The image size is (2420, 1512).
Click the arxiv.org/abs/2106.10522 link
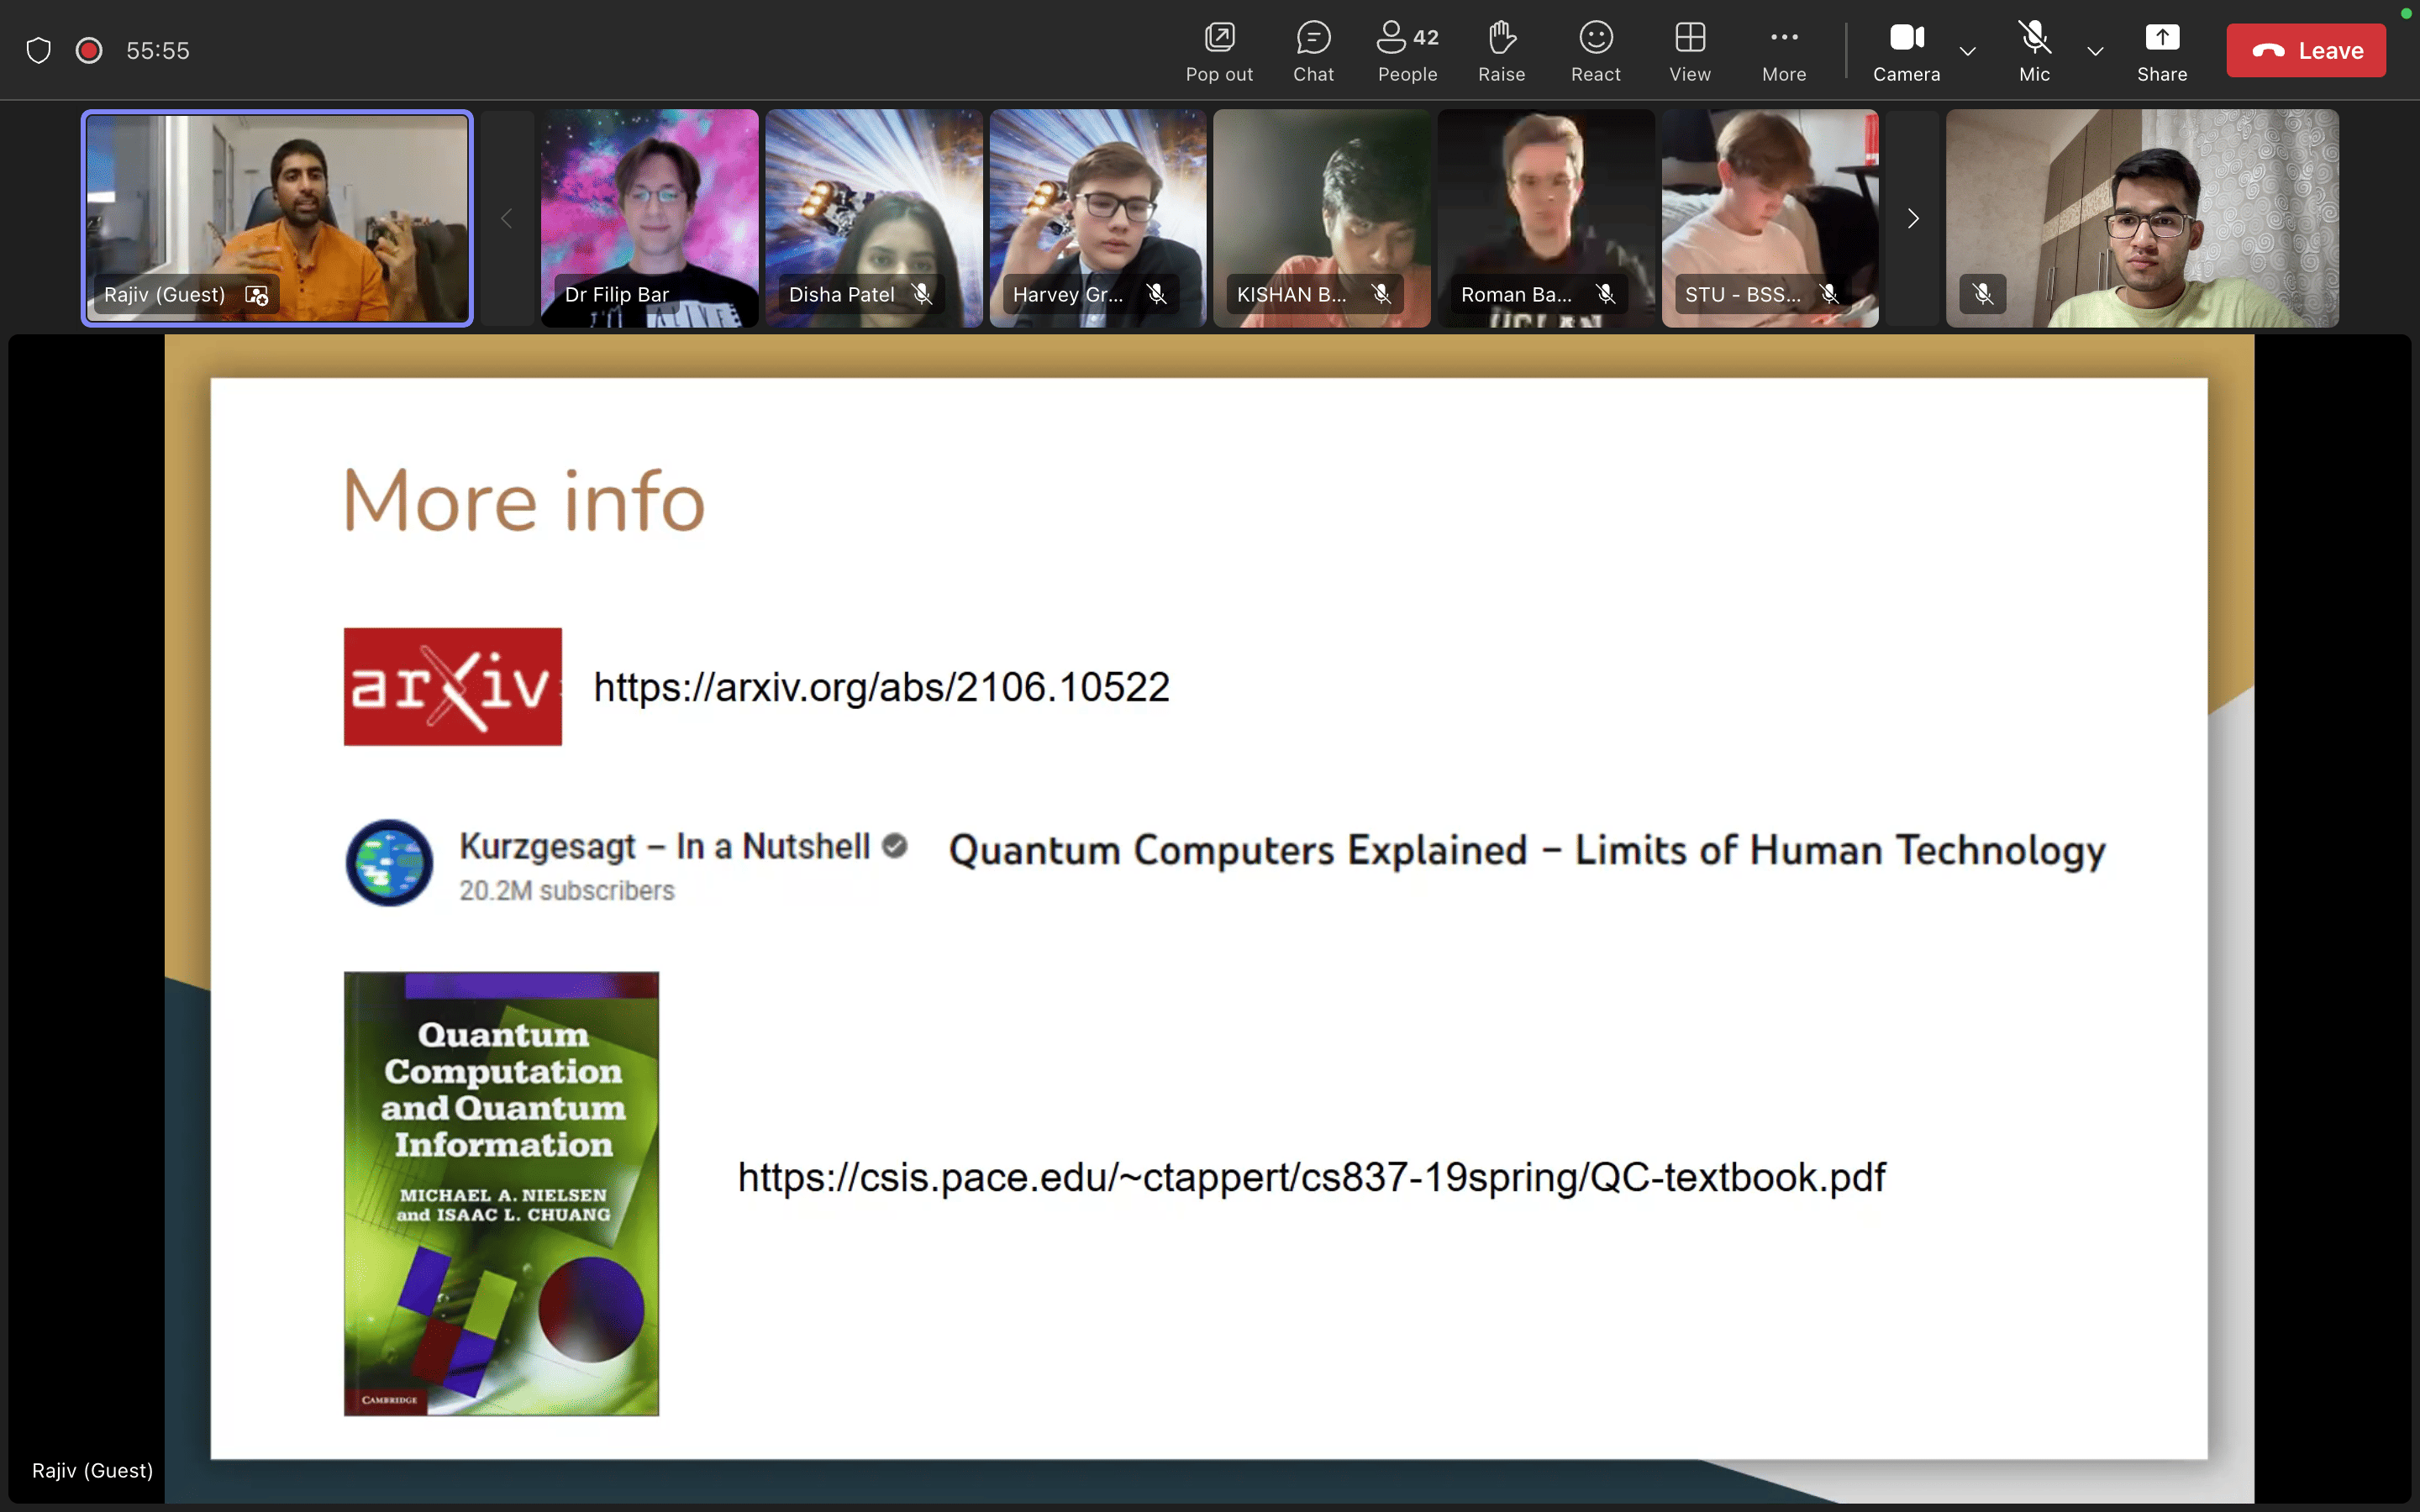pos(881,687)
